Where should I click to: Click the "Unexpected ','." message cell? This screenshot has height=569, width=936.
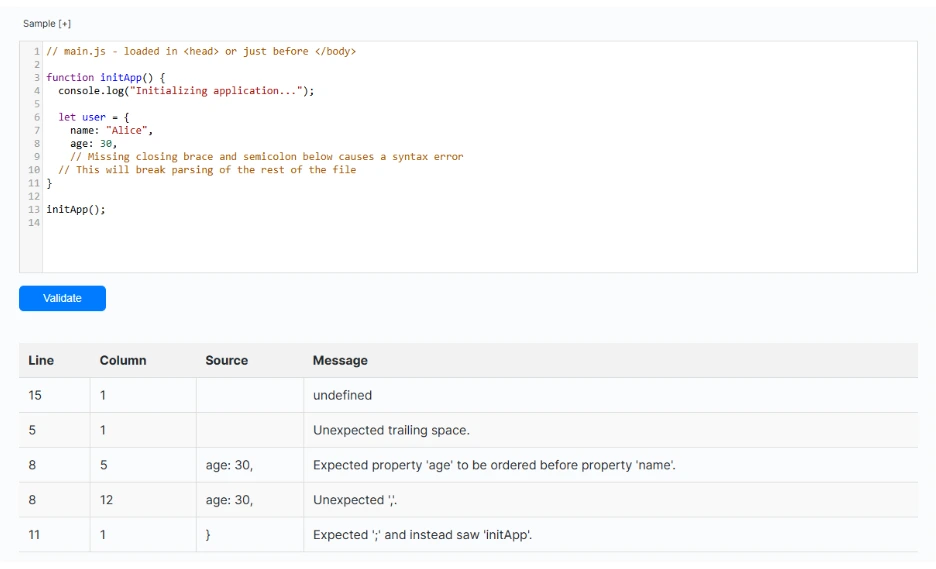(x=355, y=500)
